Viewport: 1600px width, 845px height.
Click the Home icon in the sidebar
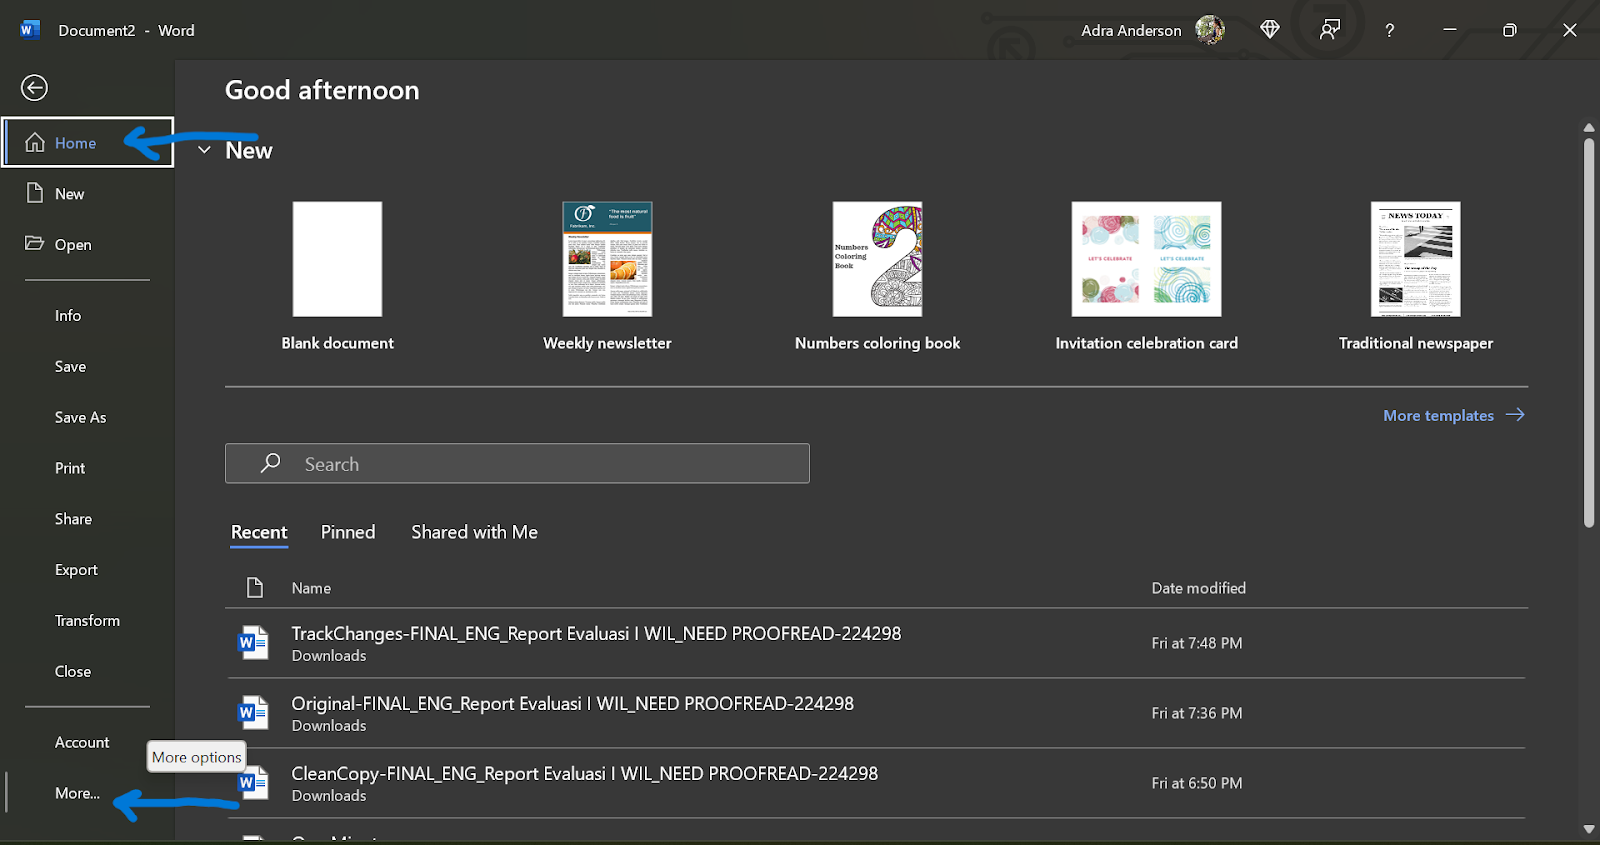click(x=35, y=143)
